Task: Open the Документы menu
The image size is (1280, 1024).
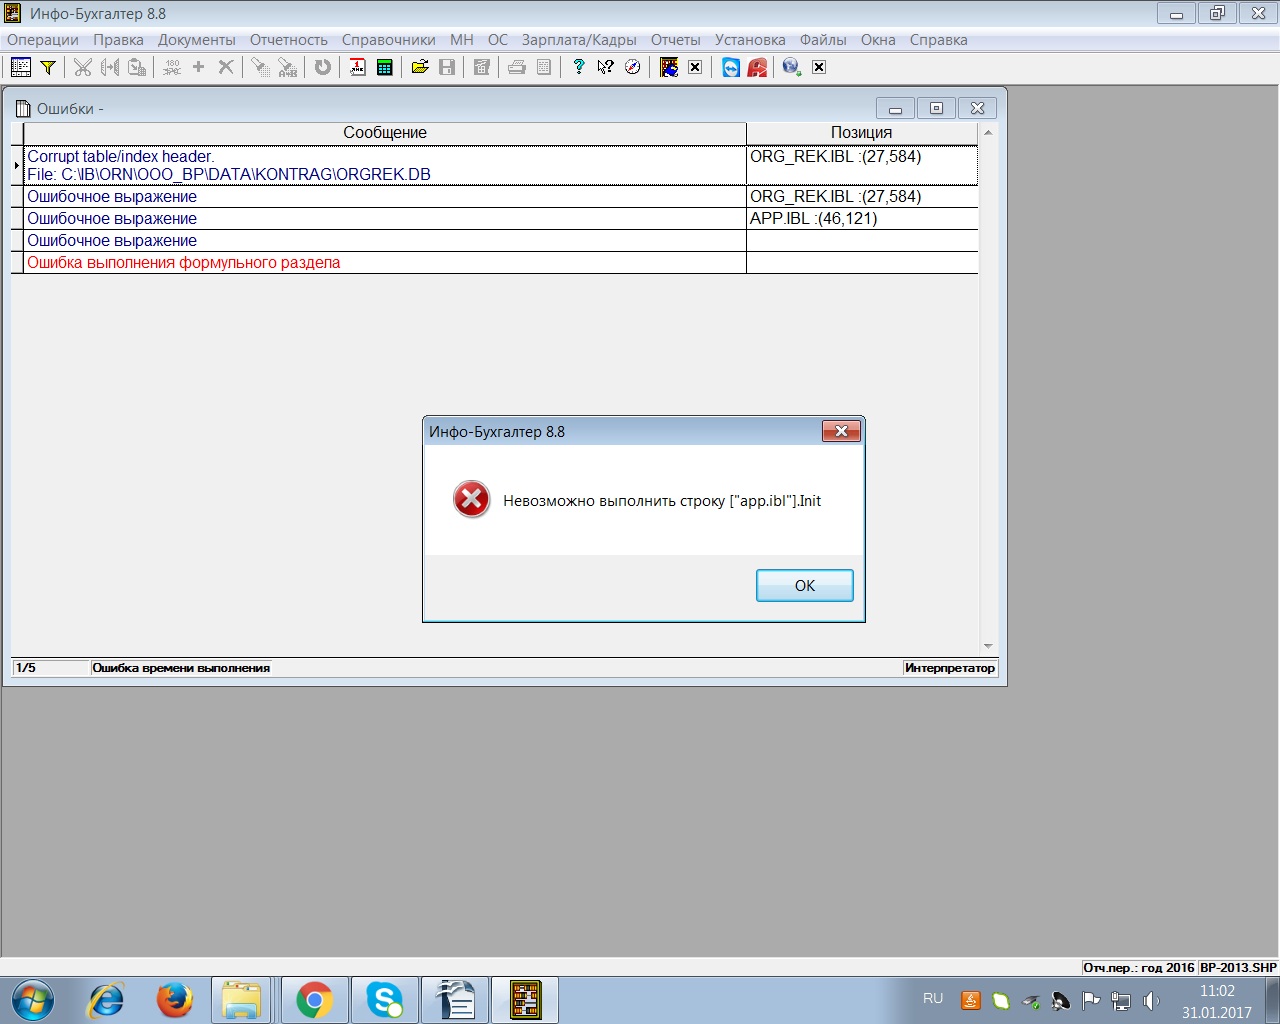Action: point(197,40)
